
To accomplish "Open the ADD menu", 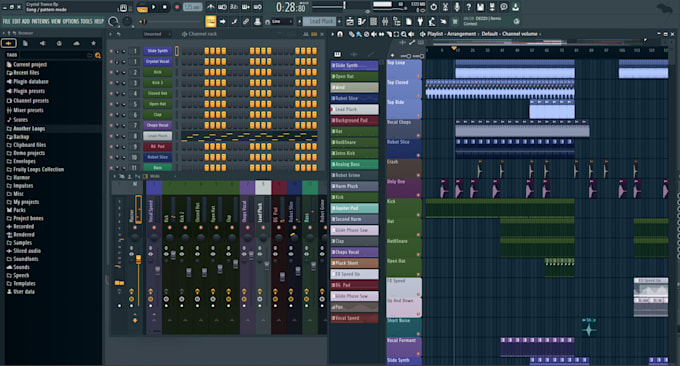I will point(26,21).
